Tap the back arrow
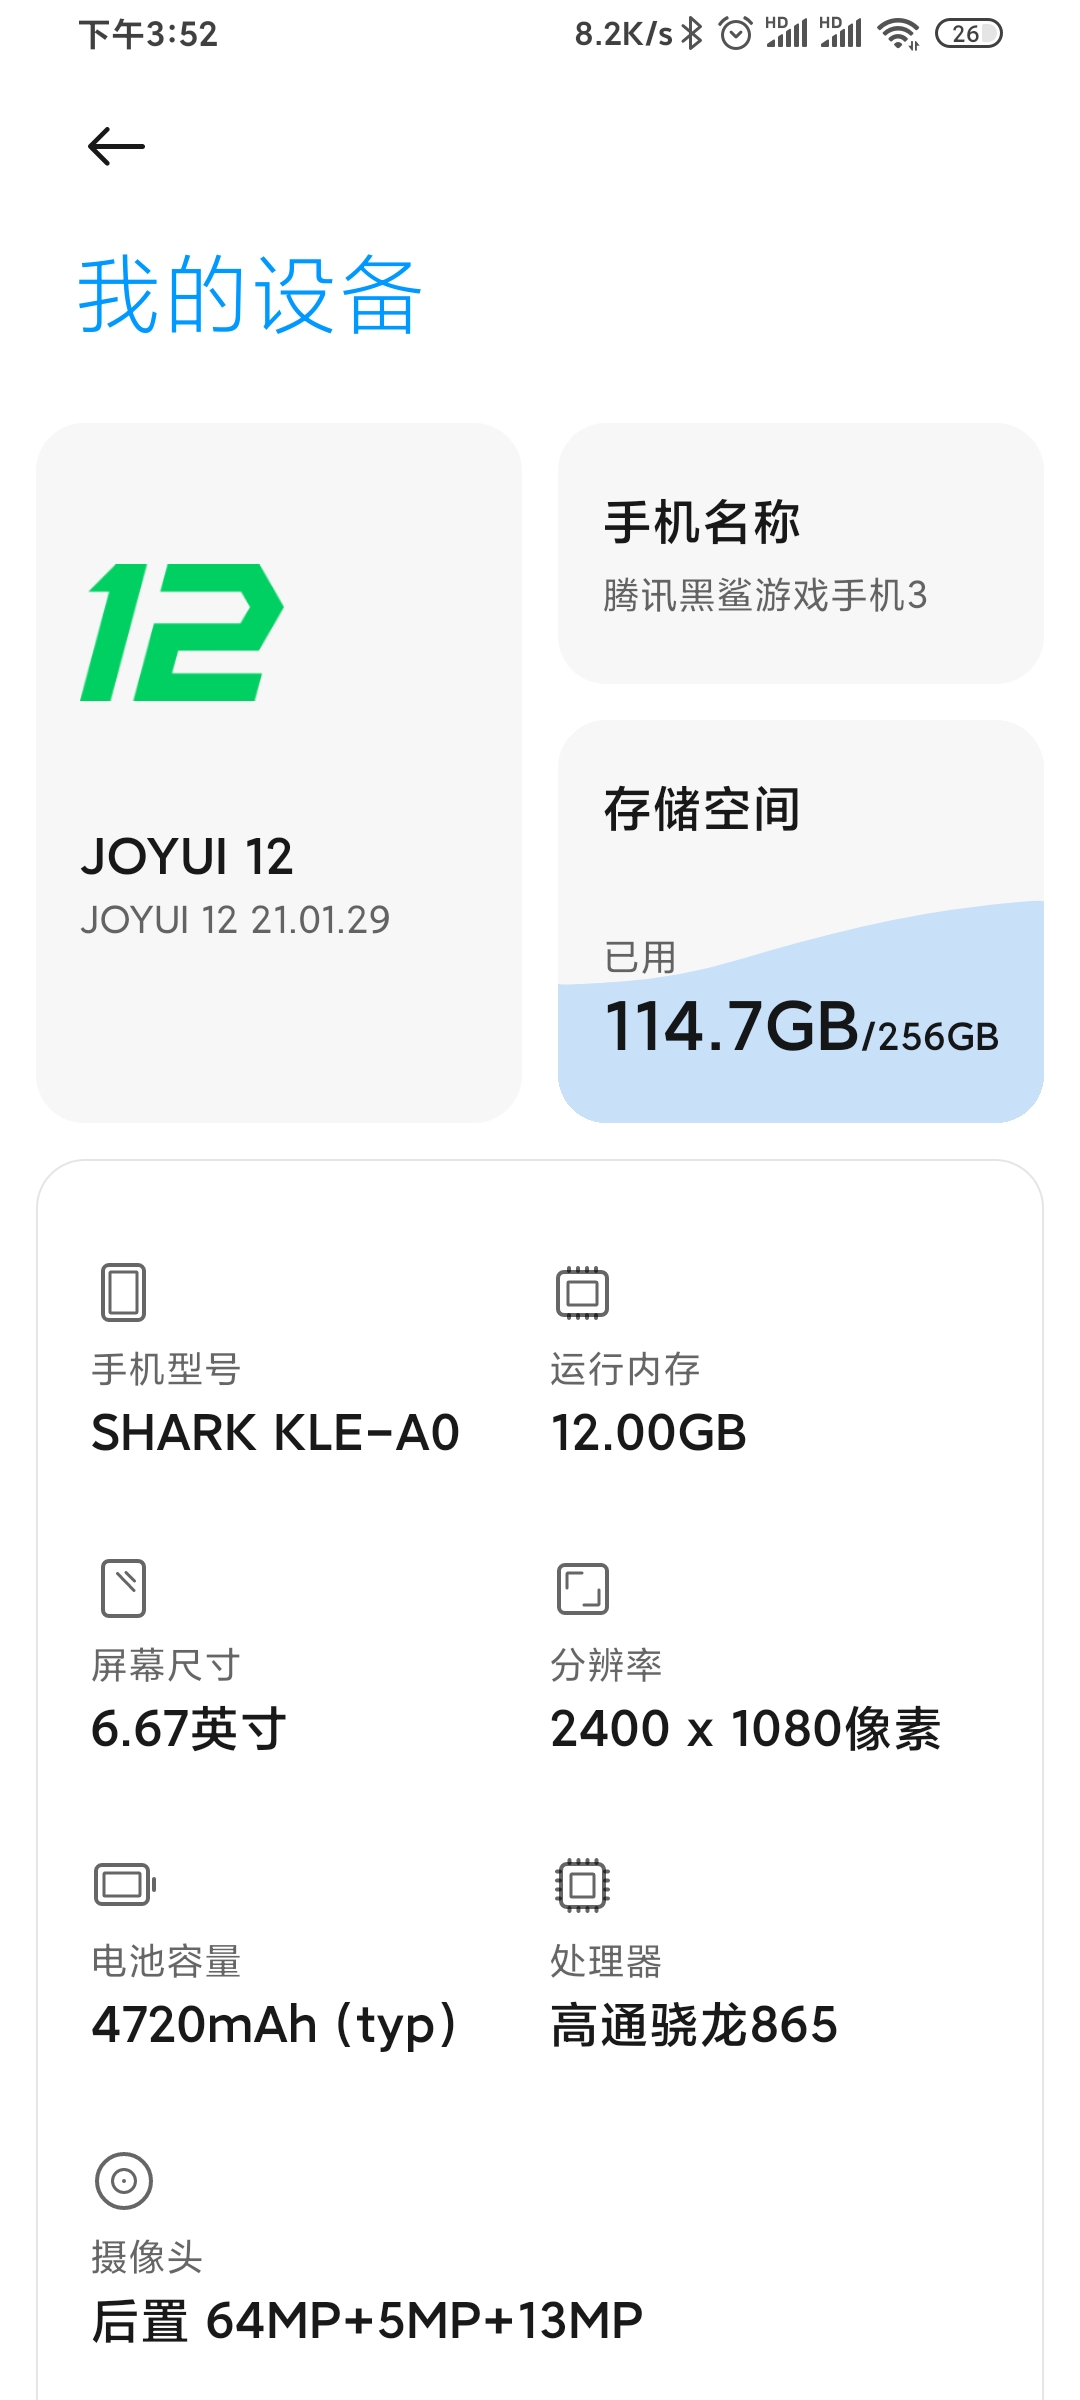The image size is (1080, 2400). (x=116, y=147)
